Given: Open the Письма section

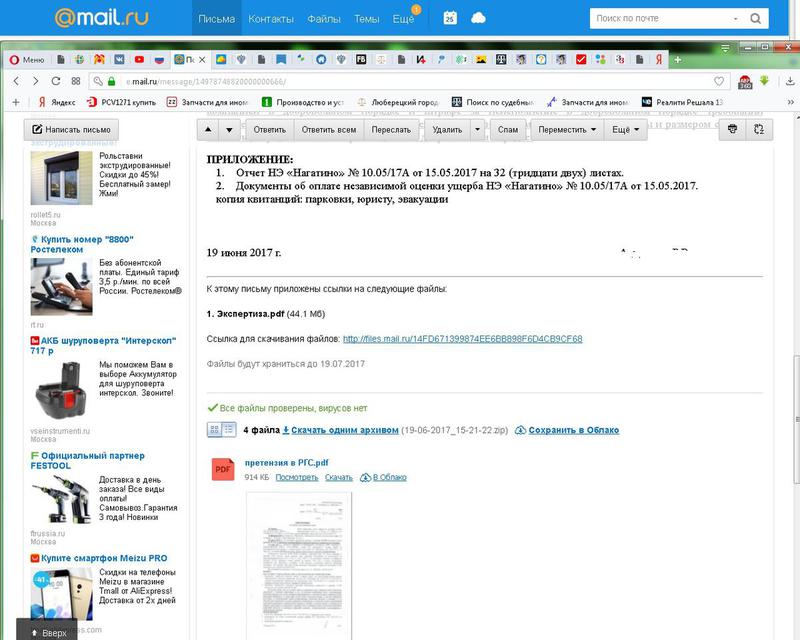Looking at the screenshot, I should point(216,19).
